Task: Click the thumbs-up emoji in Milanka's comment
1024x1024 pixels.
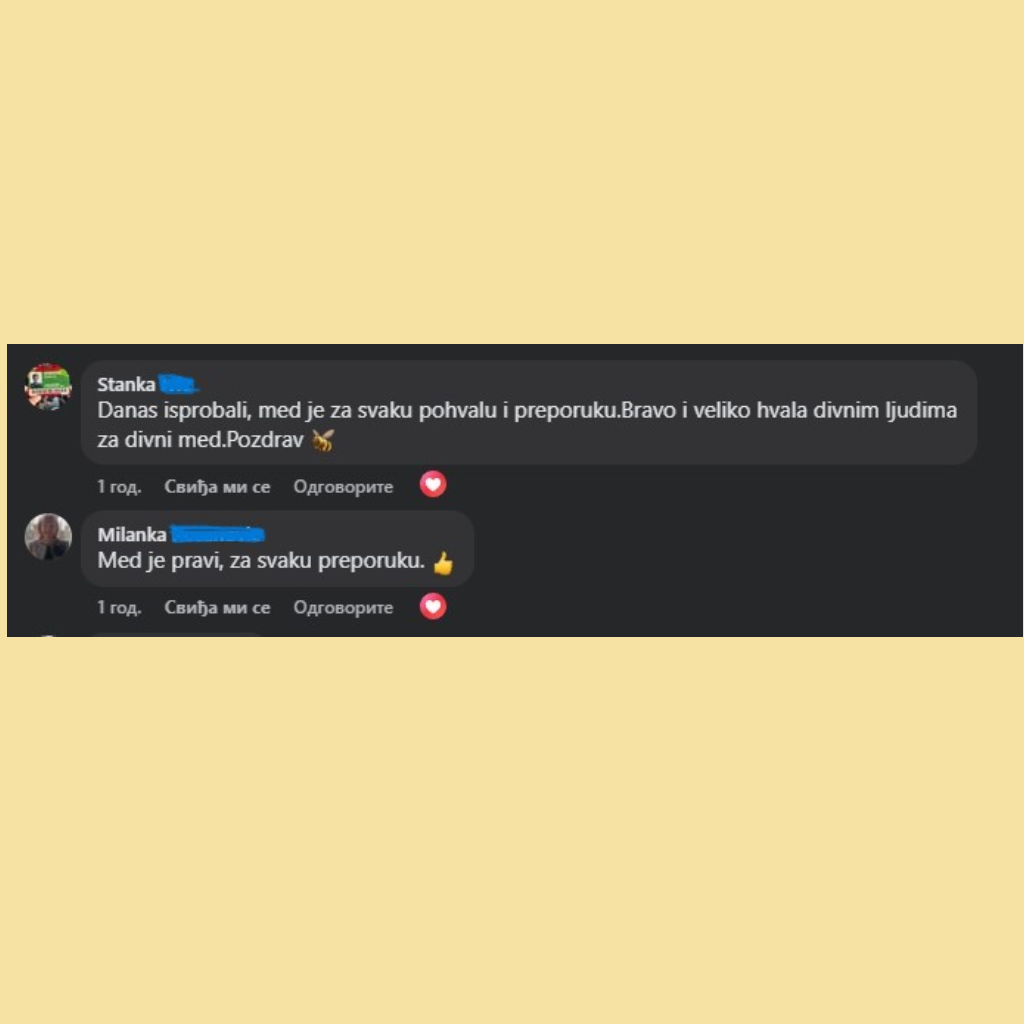Action: click(443, 562)
